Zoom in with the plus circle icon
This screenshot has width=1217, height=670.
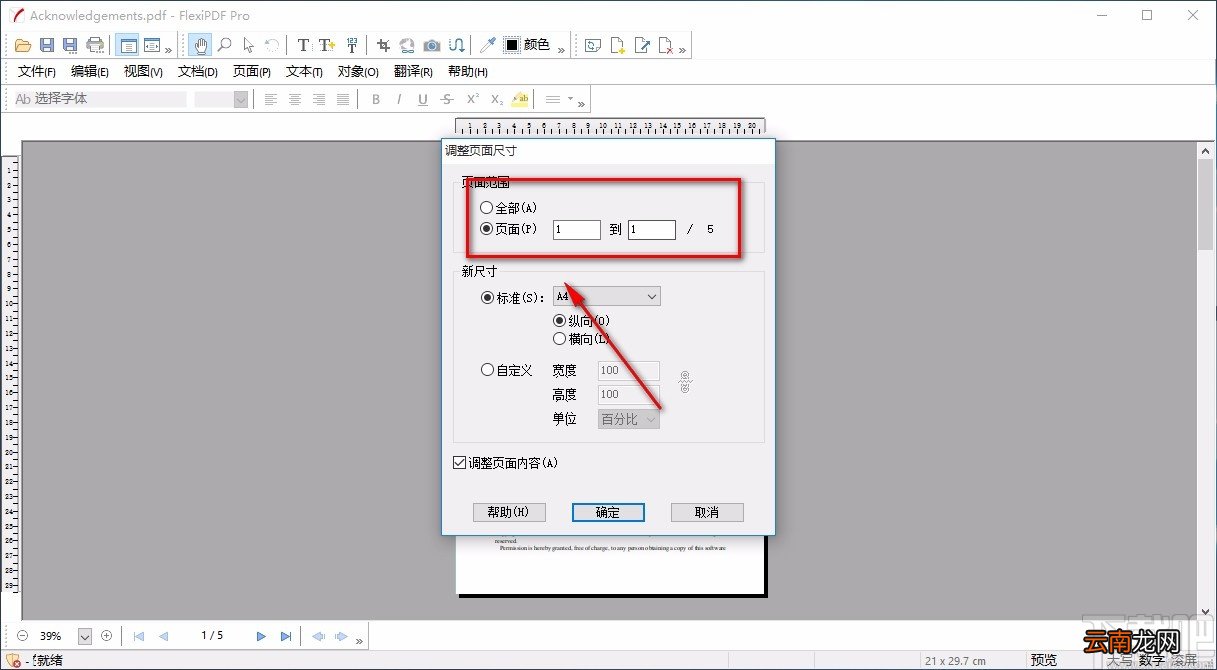click(x=107, y=636)
